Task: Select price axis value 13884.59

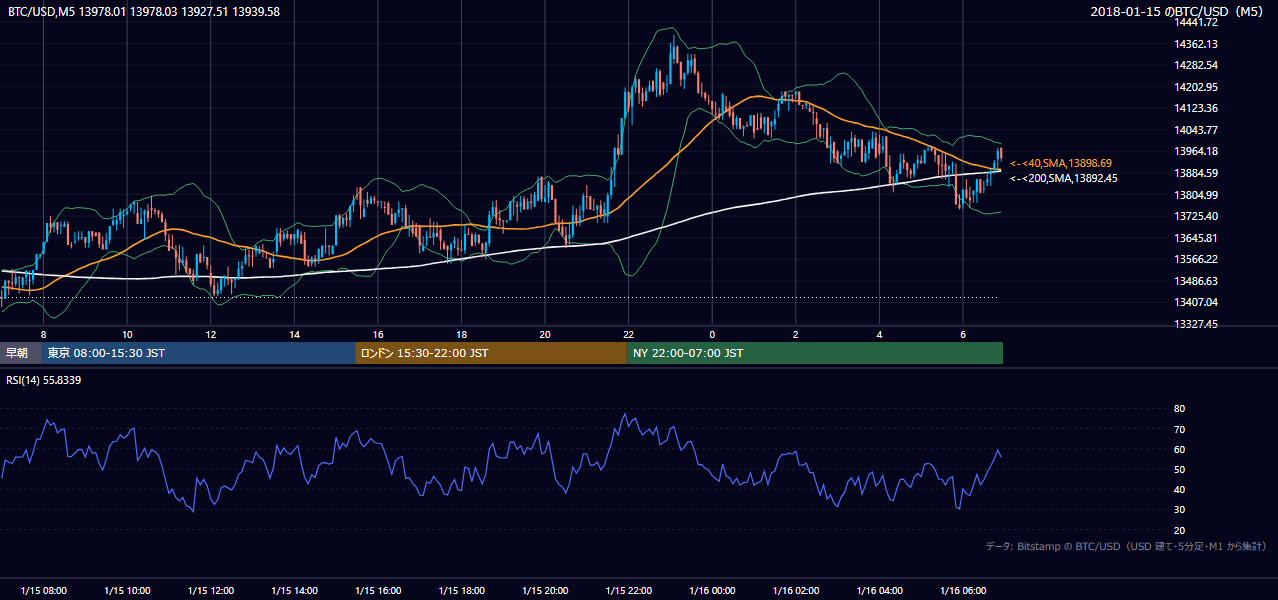Action: pyautogui.click(x=1196, y=173)
